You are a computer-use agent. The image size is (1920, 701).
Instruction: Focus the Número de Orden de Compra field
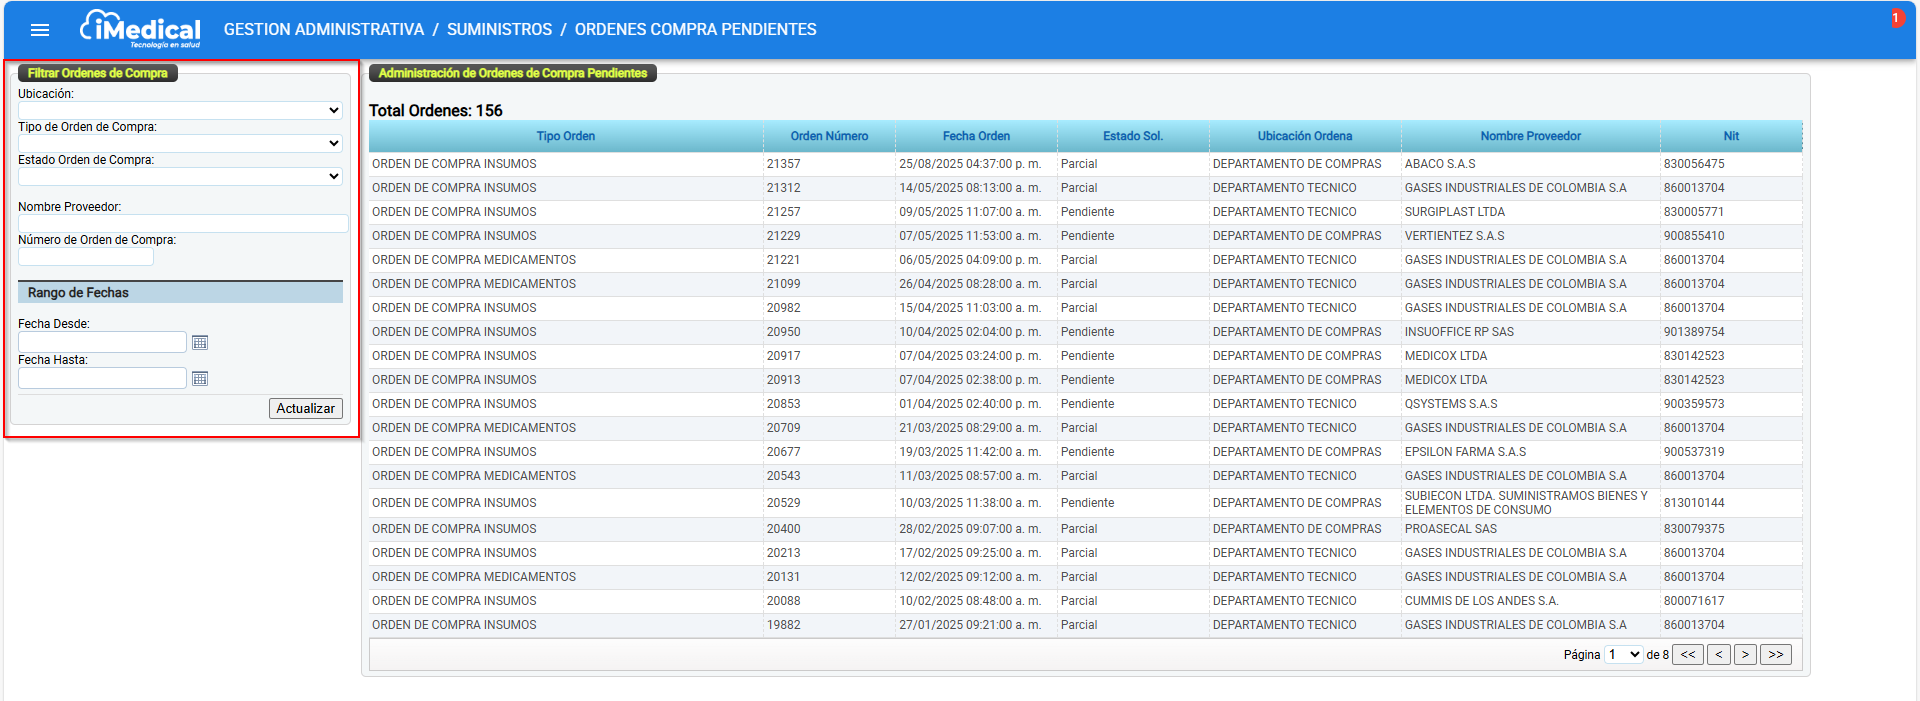click(86, 257)
